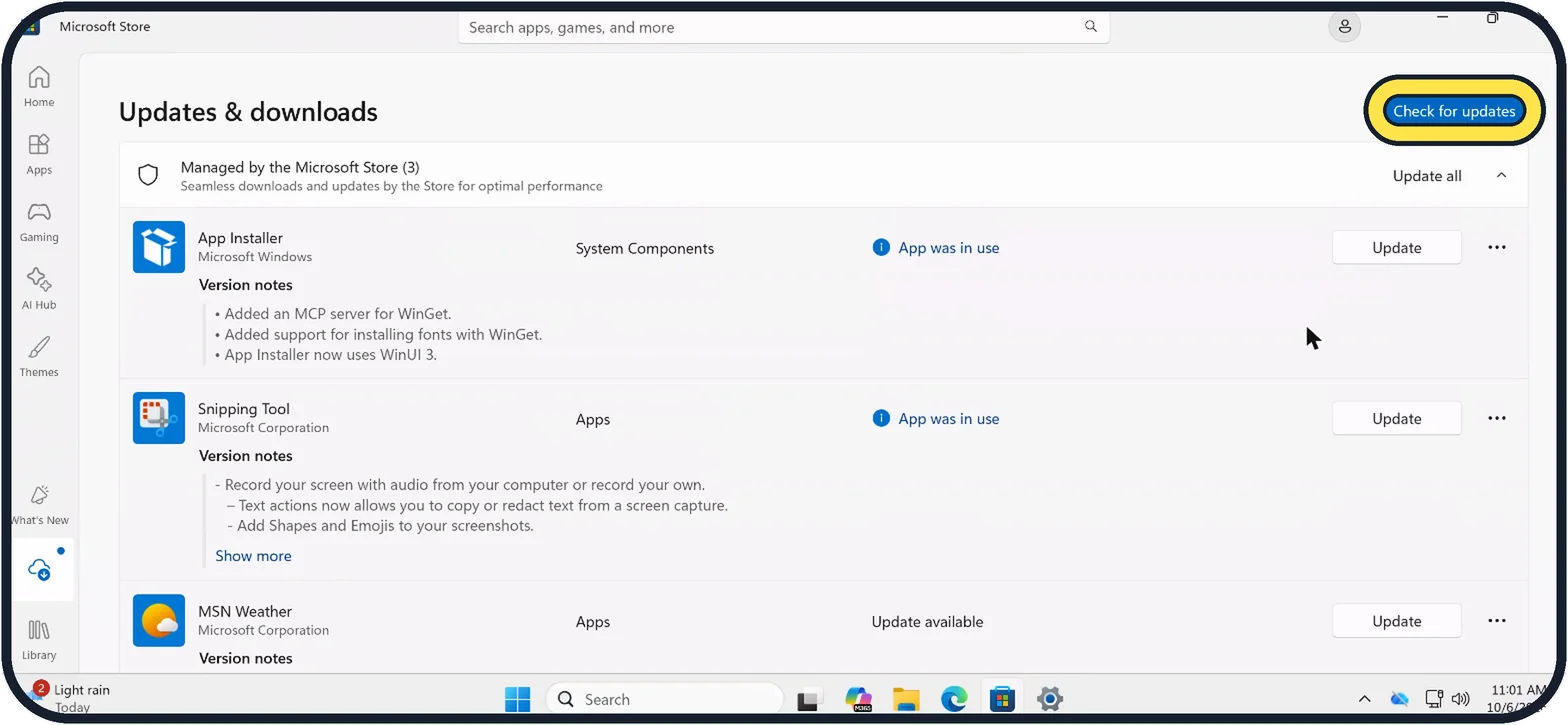Open Microsoft Edge from the taskbar
The height and width of the screenshot is (725, 1568).
point(954,699)
